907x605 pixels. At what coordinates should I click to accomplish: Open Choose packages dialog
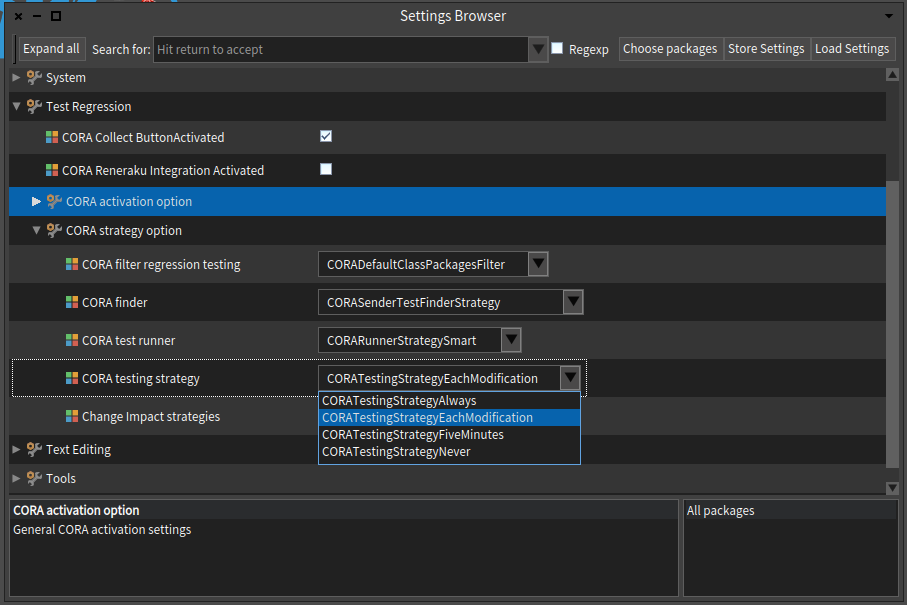670,49
